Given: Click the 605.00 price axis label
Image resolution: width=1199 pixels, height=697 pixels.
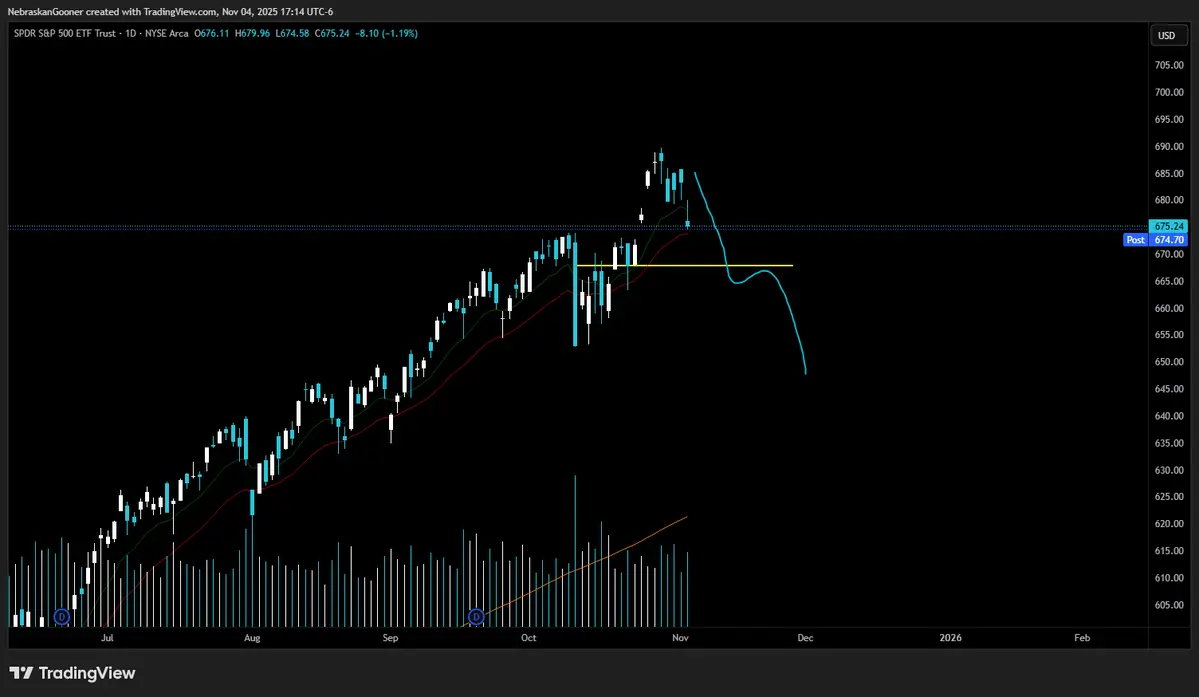Looking at the screenshot, I should (x=1168, y=605).
